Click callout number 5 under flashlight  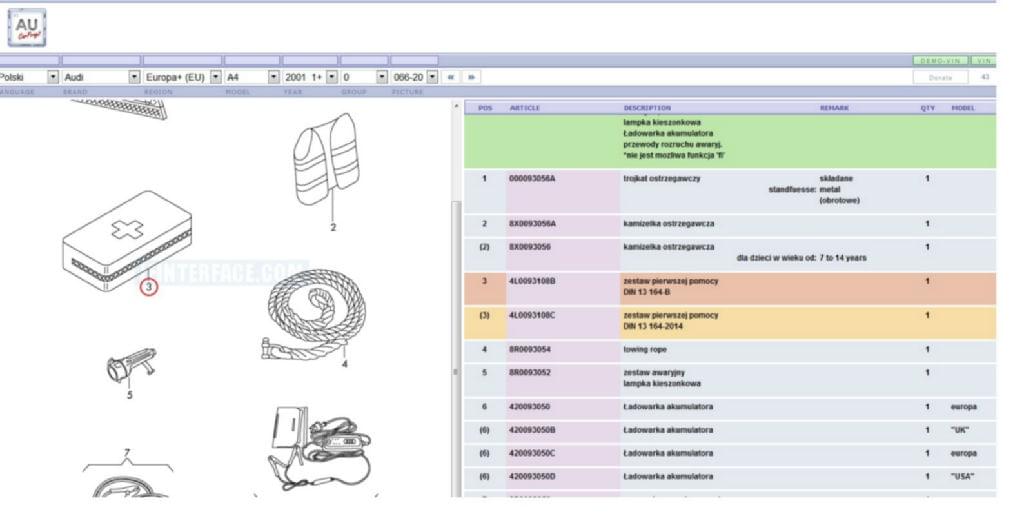point(129,395)
